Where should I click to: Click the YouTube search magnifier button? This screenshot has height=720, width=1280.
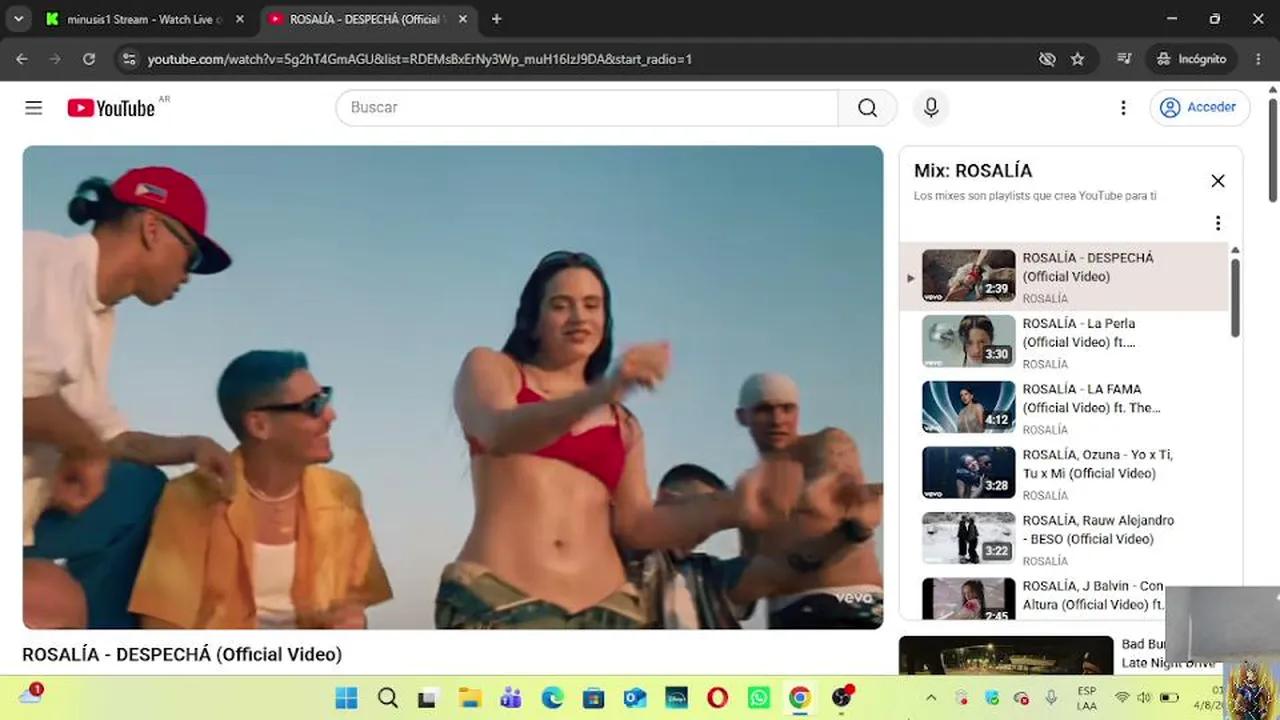click(867, 108)
